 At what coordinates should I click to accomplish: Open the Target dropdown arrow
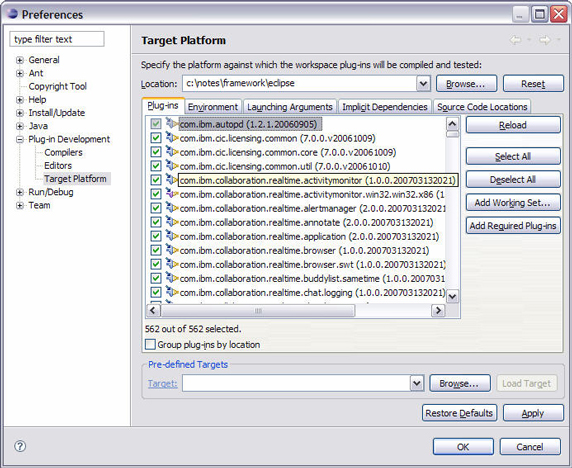[417, 383]
